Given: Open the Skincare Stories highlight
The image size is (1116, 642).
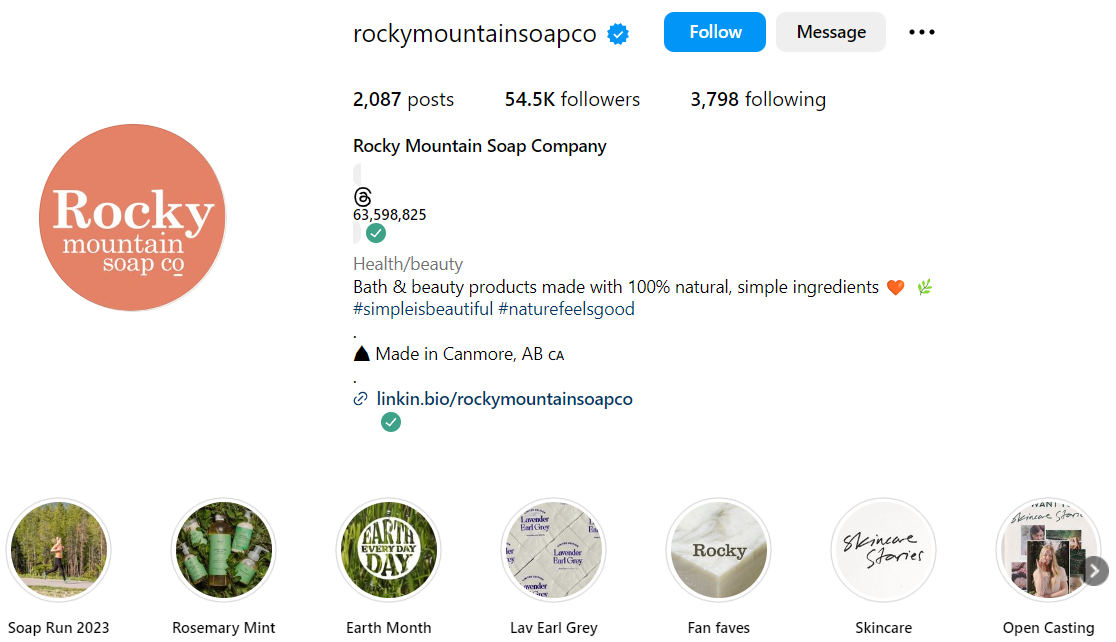Looking at the screenshot, I should pos(883,549).
